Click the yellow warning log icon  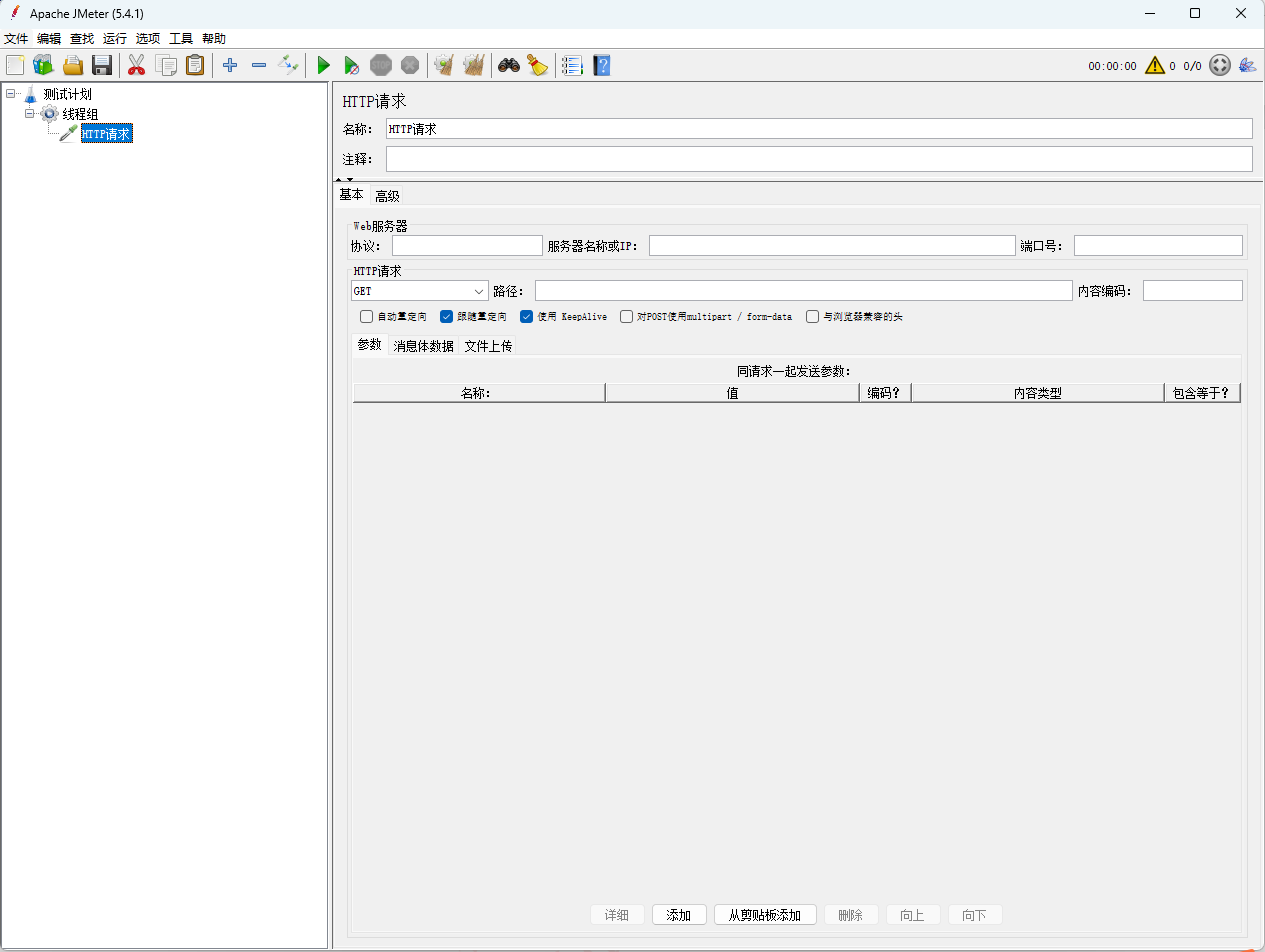(1155, 66)
